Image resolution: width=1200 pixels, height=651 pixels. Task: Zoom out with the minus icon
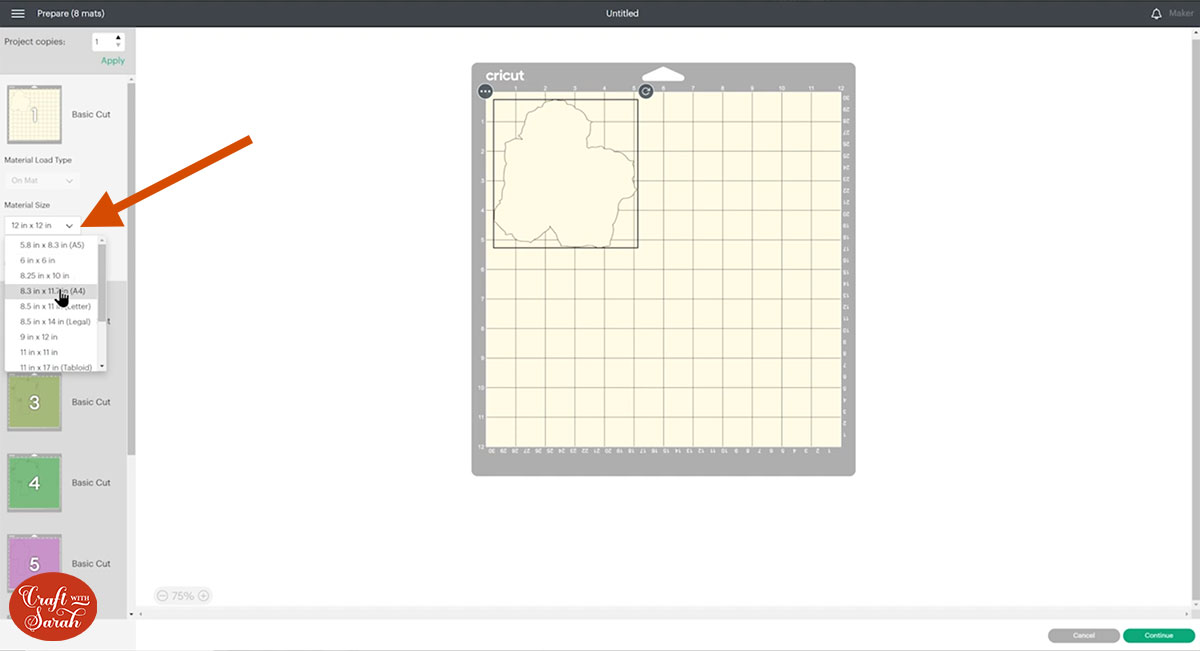click(163, 595)
